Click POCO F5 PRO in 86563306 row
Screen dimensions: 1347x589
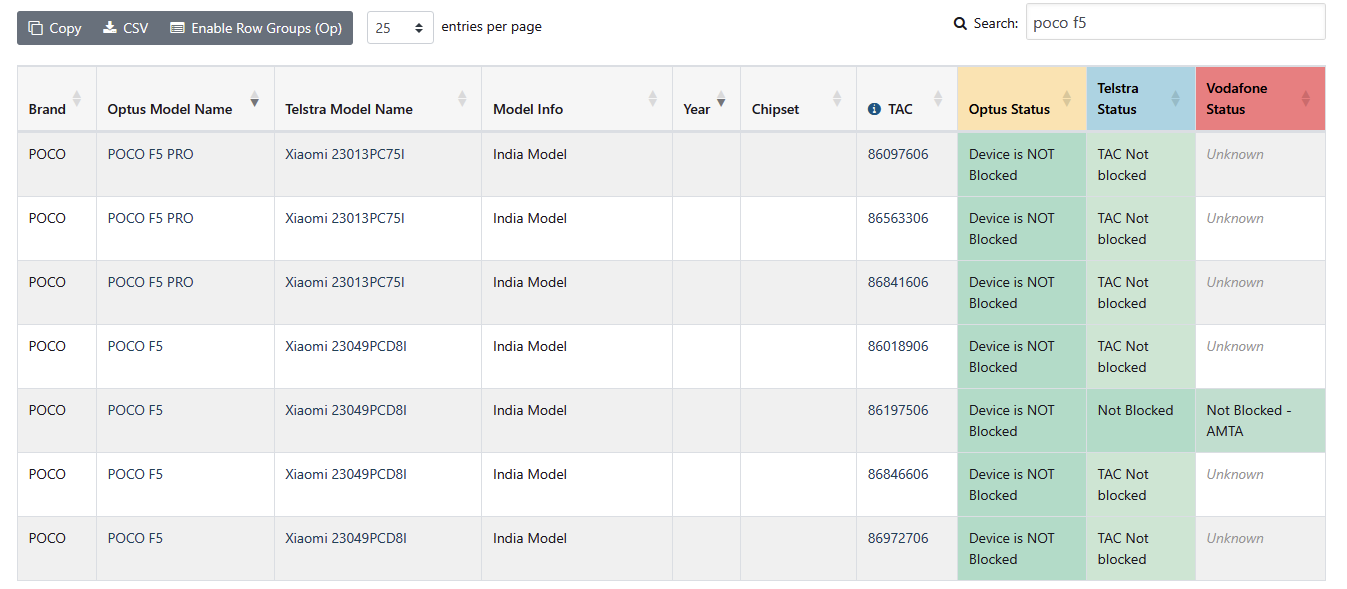coord(150,218)
